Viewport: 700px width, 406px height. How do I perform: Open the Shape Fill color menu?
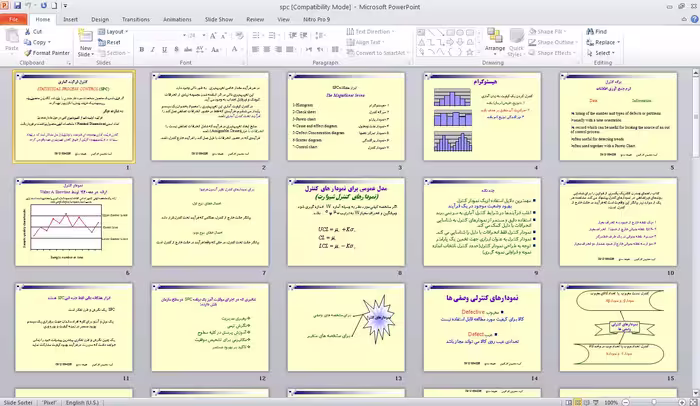548,32
